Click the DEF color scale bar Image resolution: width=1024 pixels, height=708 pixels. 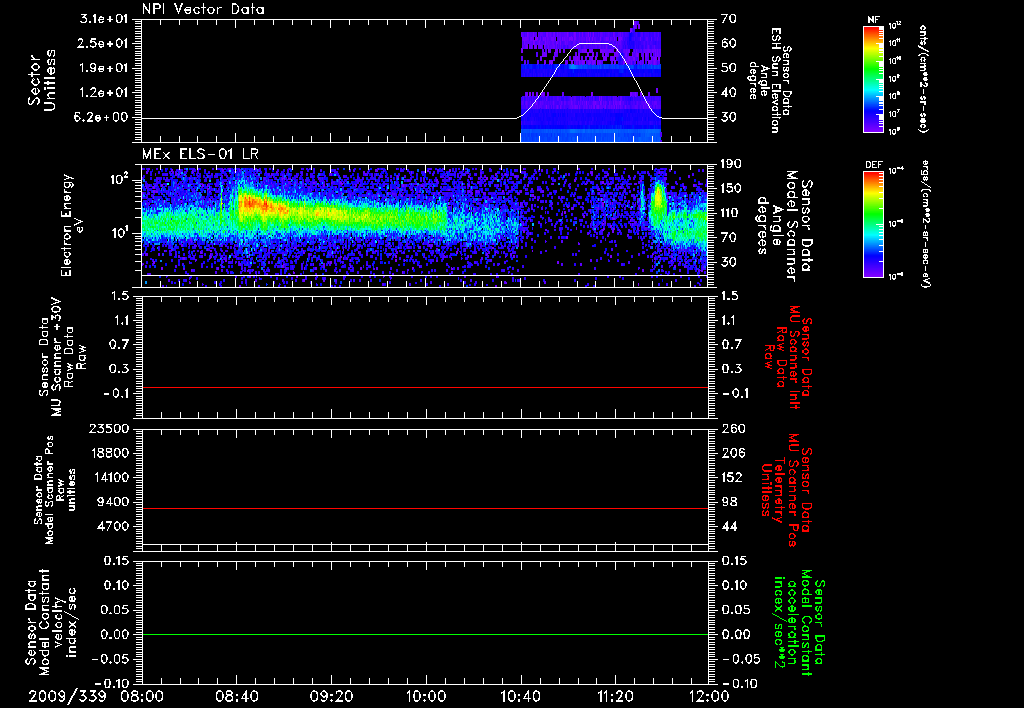(x=874, y=224)
